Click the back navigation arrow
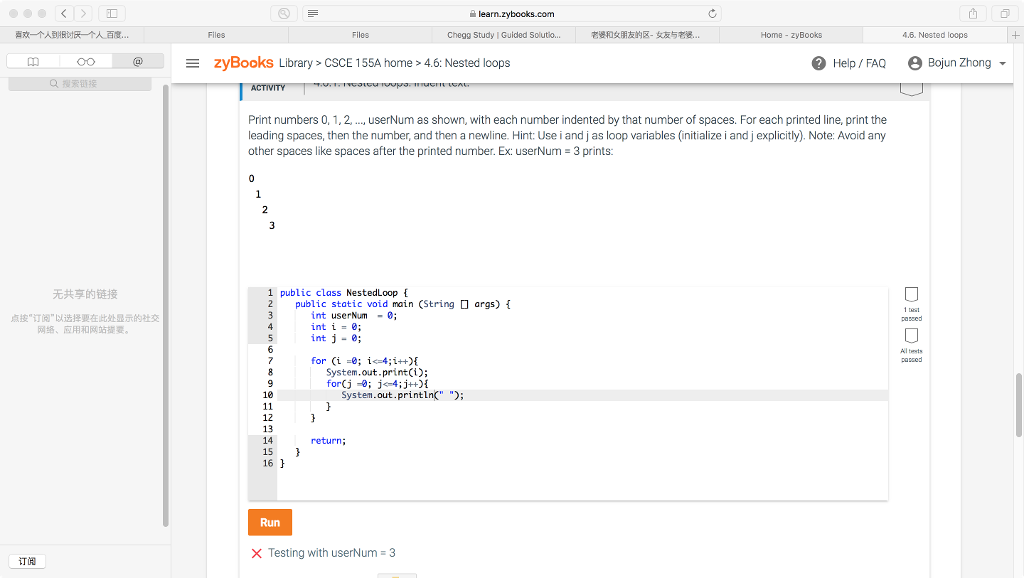 pyautogui.click(x=64, y=13)
